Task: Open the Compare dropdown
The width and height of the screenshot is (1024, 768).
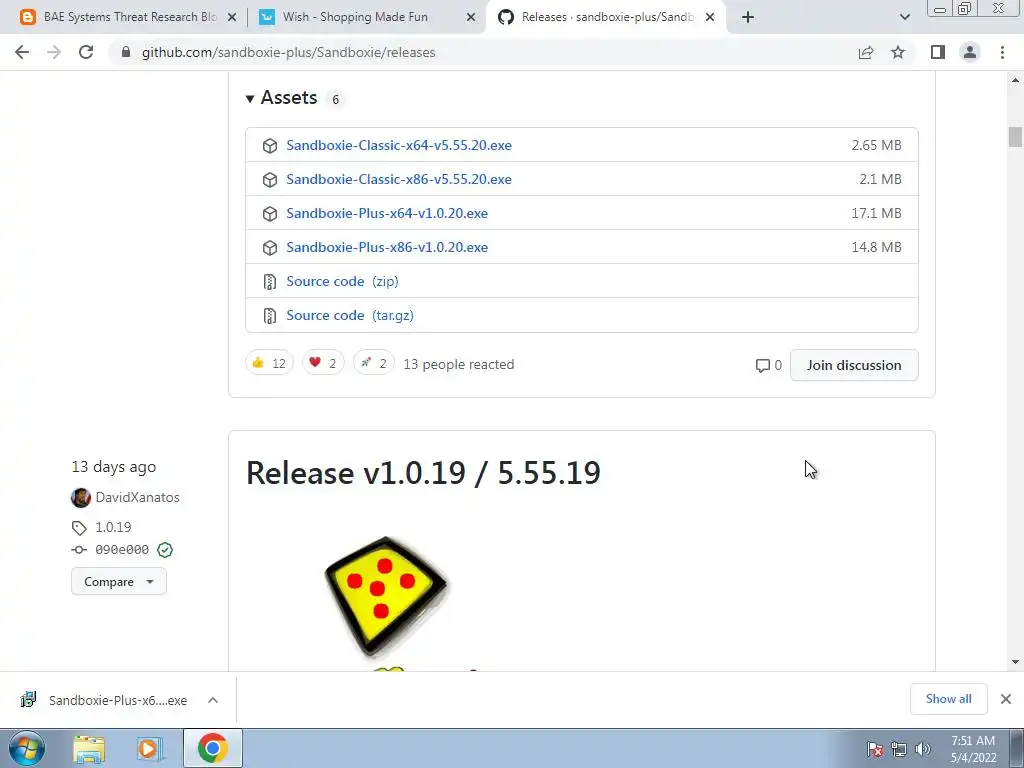Action: [119, 581]
